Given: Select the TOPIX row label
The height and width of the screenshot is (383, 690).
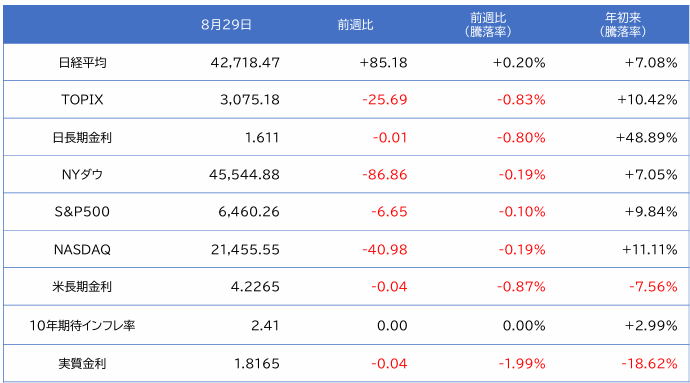Looking at the screenshot, I should 82,99.
